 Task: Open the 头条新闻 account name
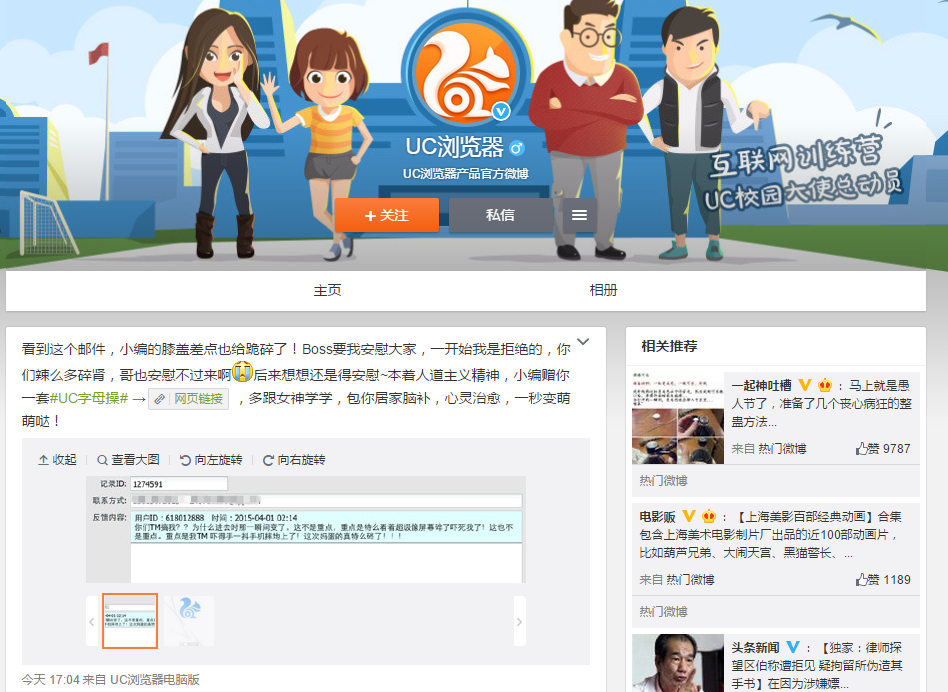click(x=755, y=648)
